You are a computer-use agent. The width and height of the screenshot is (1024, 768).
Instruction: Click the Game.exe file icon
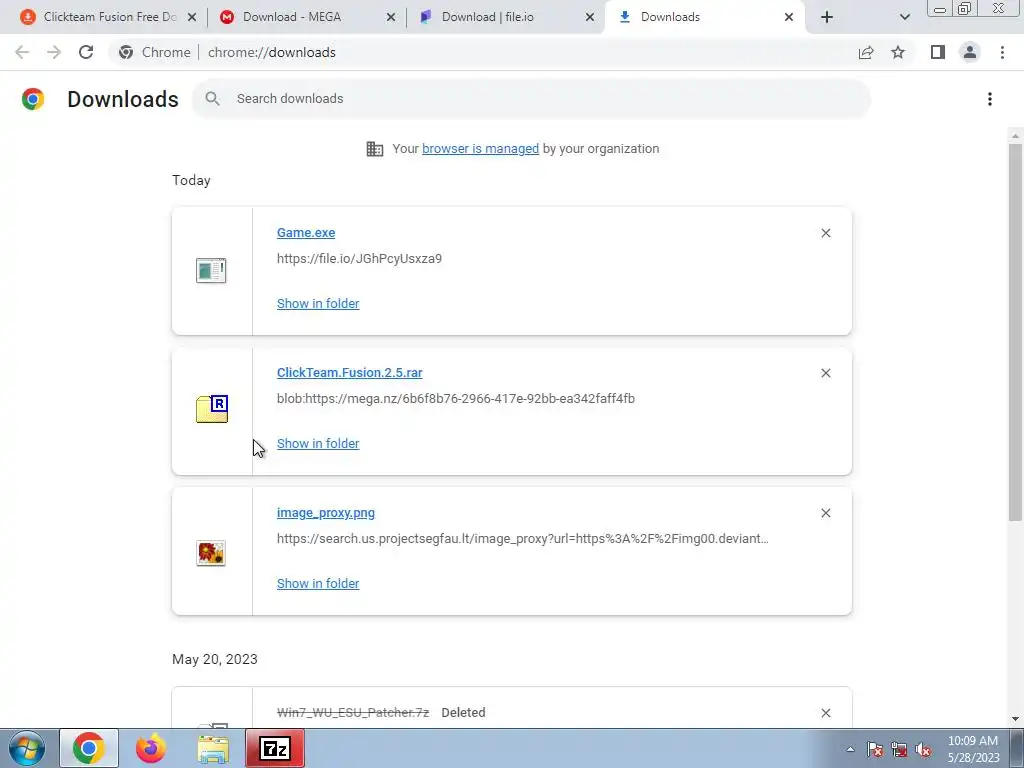(211, 270)
